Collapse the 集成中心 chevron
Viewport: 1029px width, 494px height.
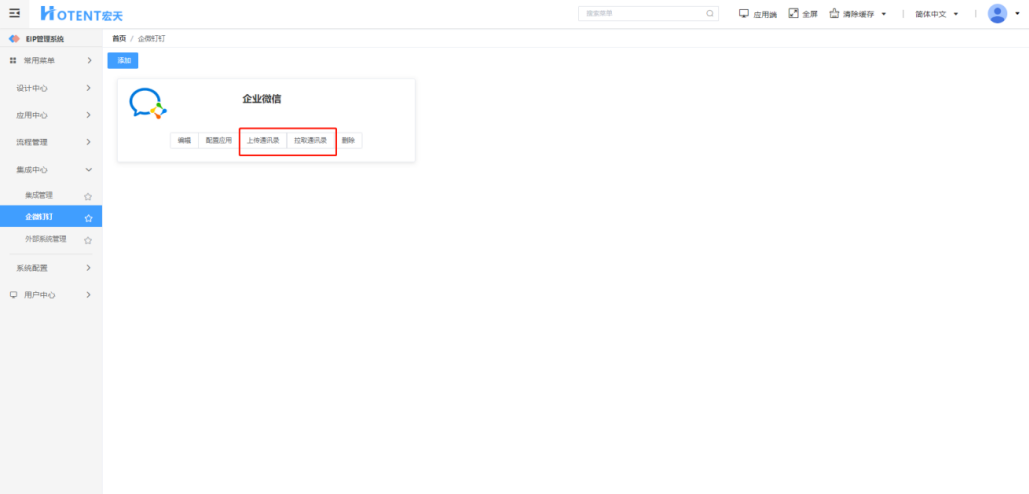(x=89, y=169)
